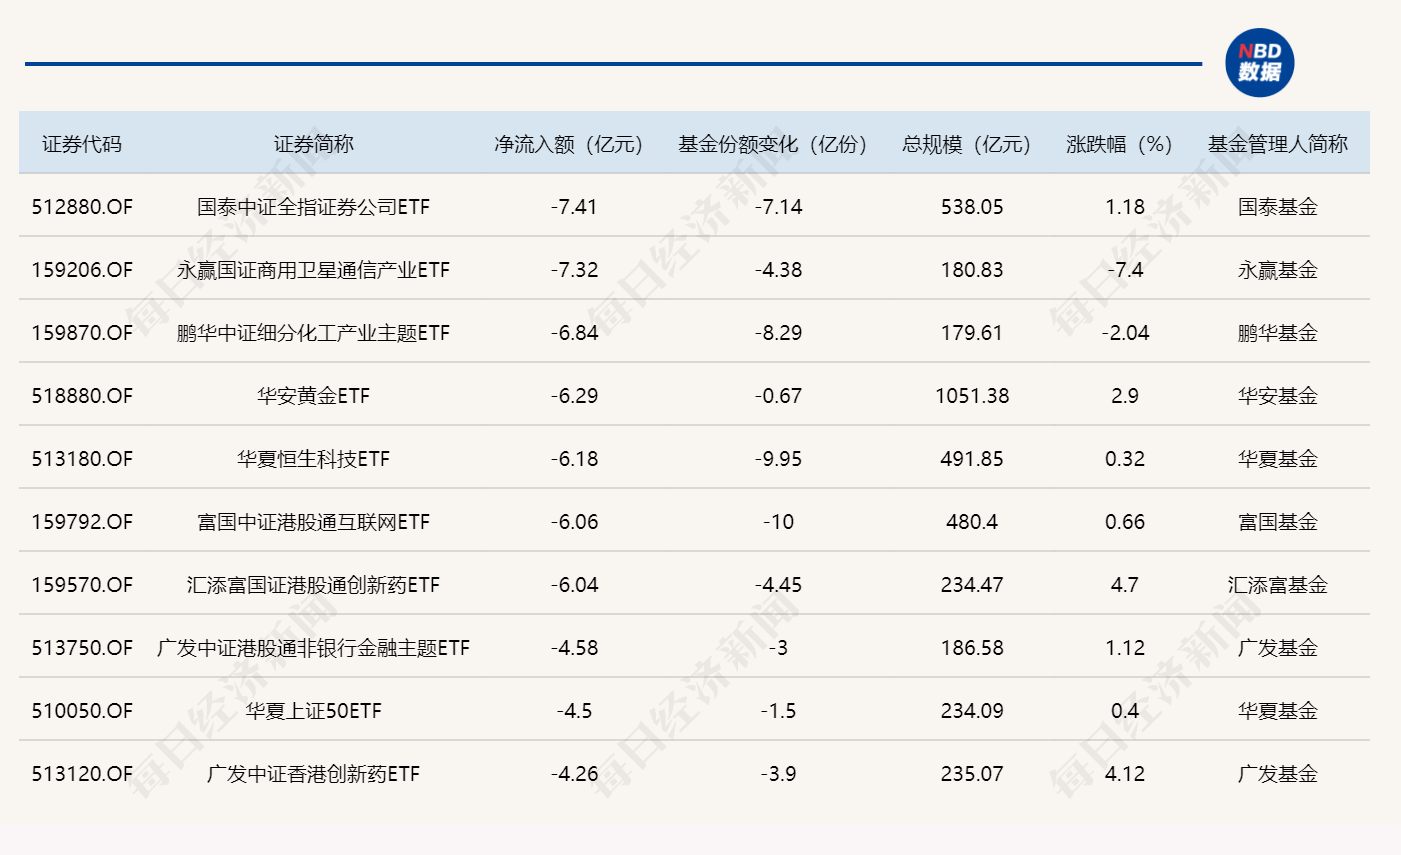Select code 510050.OF
Image resolution: width=1401 pixels, height=855 pixels.
pyautogui.click(x=82, y=711)
